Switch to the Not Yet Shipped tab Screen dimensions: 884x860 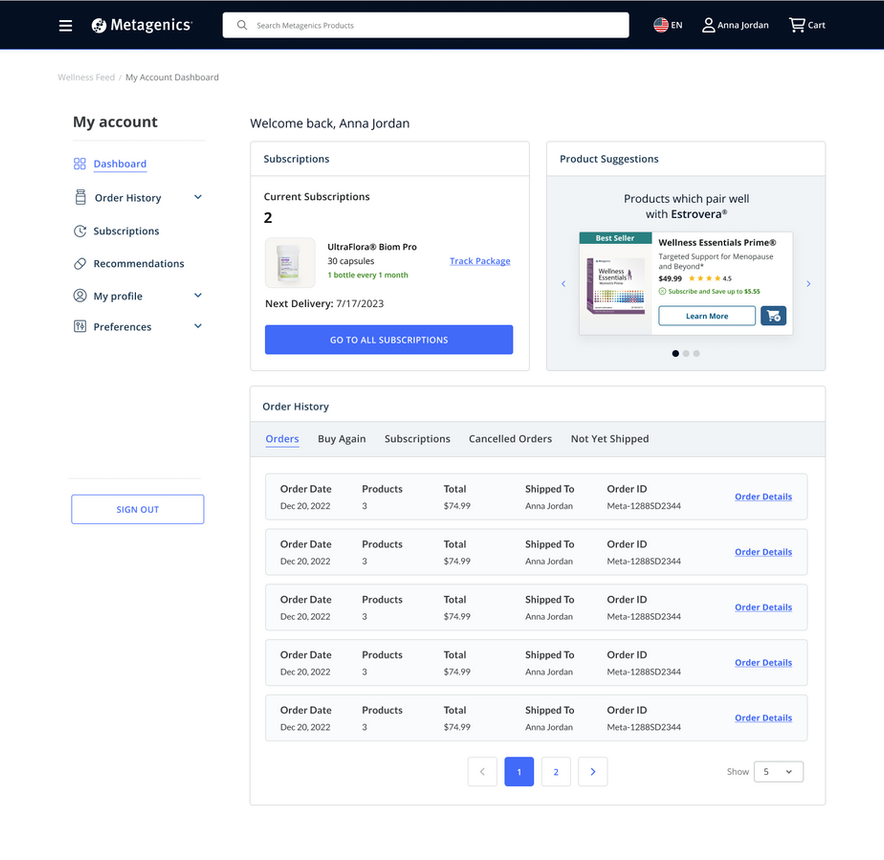(609, 439)
